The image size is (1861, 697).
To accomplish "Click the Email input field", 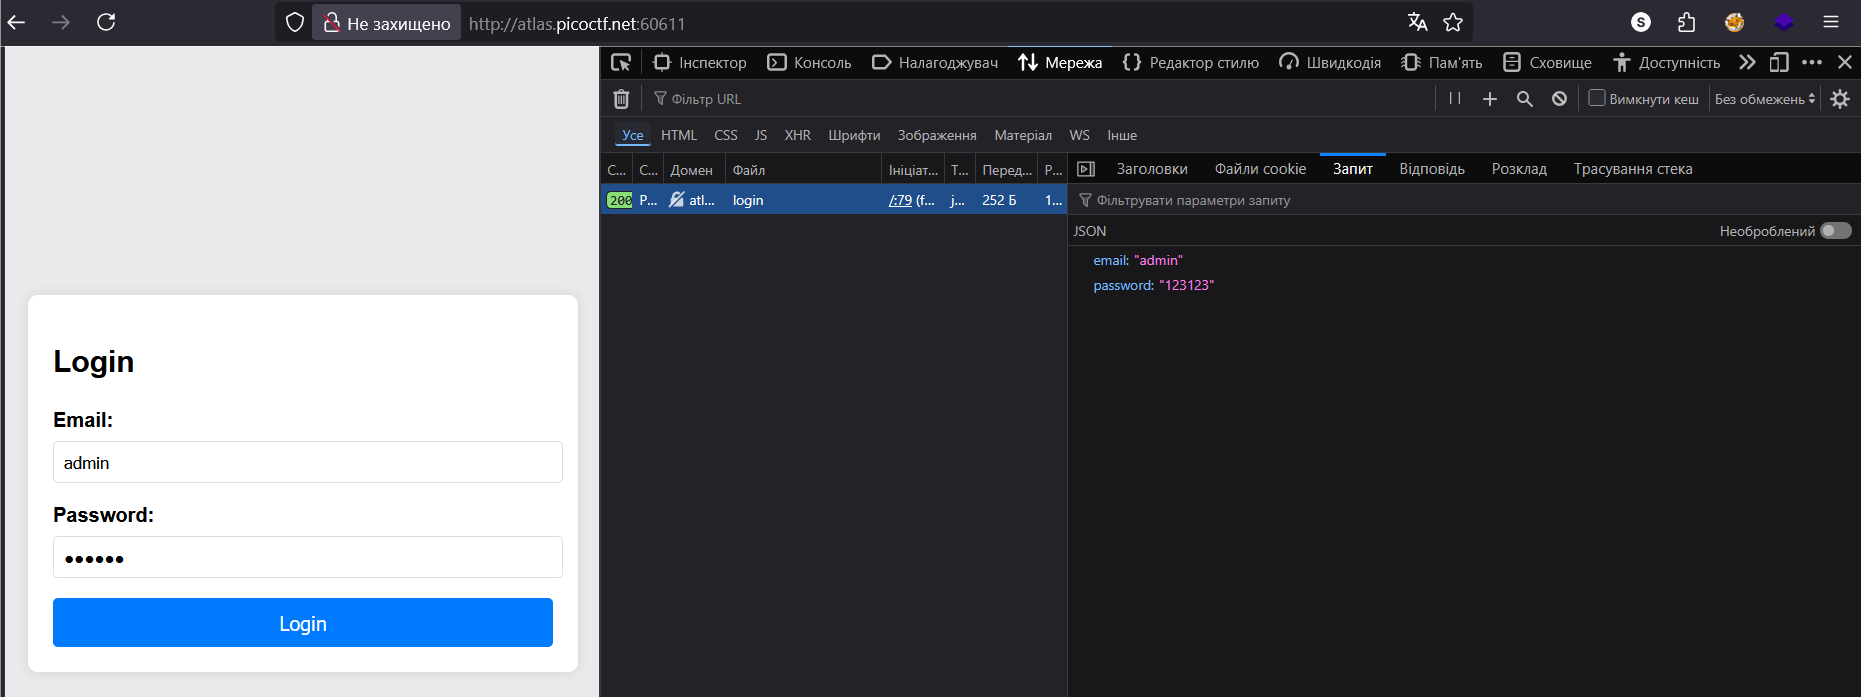I will [308, 463].
